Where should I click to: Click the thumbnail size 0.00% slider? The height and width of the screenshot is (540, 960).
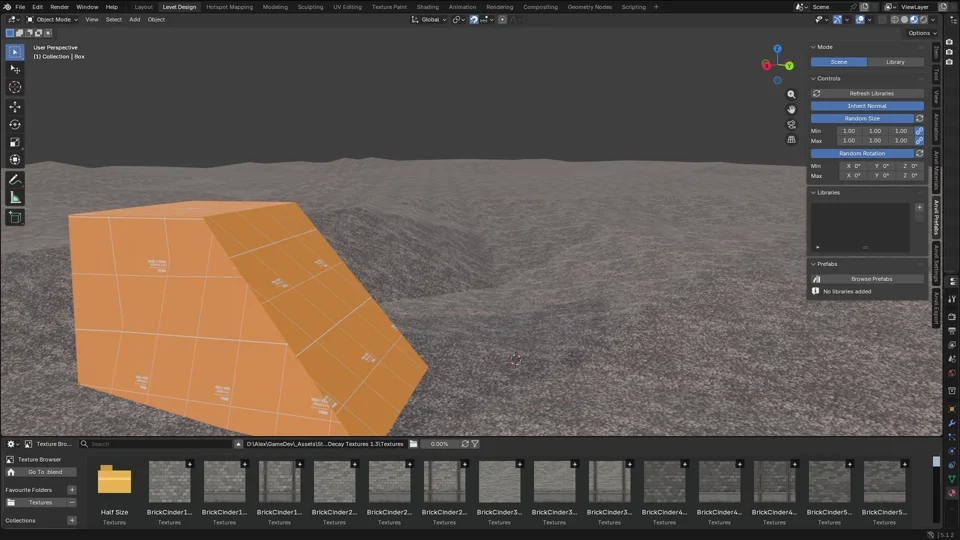(x=439, y=444)
